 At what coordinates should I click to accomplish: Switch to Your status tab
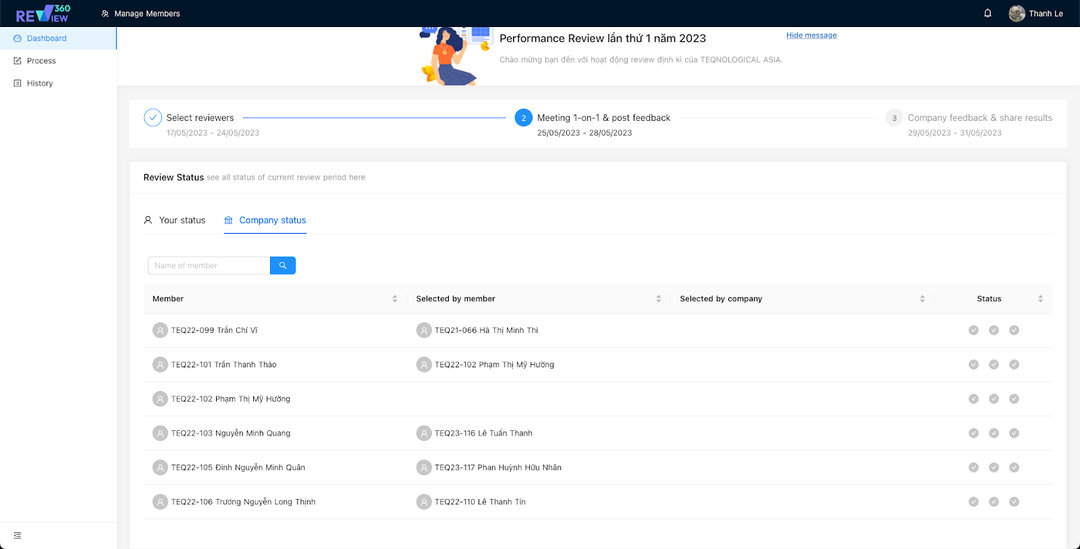175,220
